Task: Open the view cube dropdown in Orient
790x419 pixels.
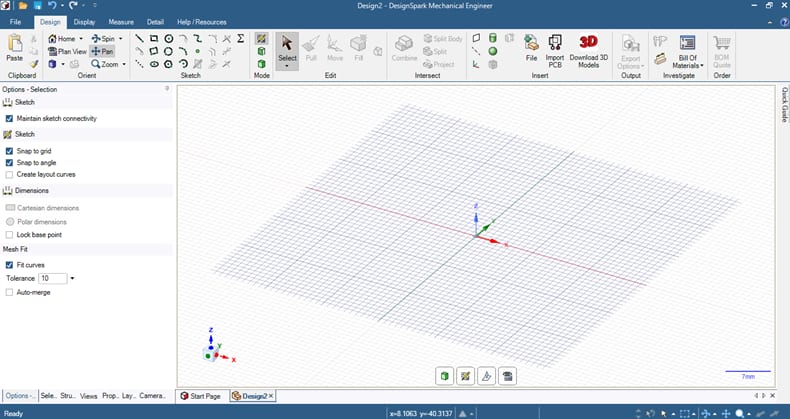Action: pos(63,64)
